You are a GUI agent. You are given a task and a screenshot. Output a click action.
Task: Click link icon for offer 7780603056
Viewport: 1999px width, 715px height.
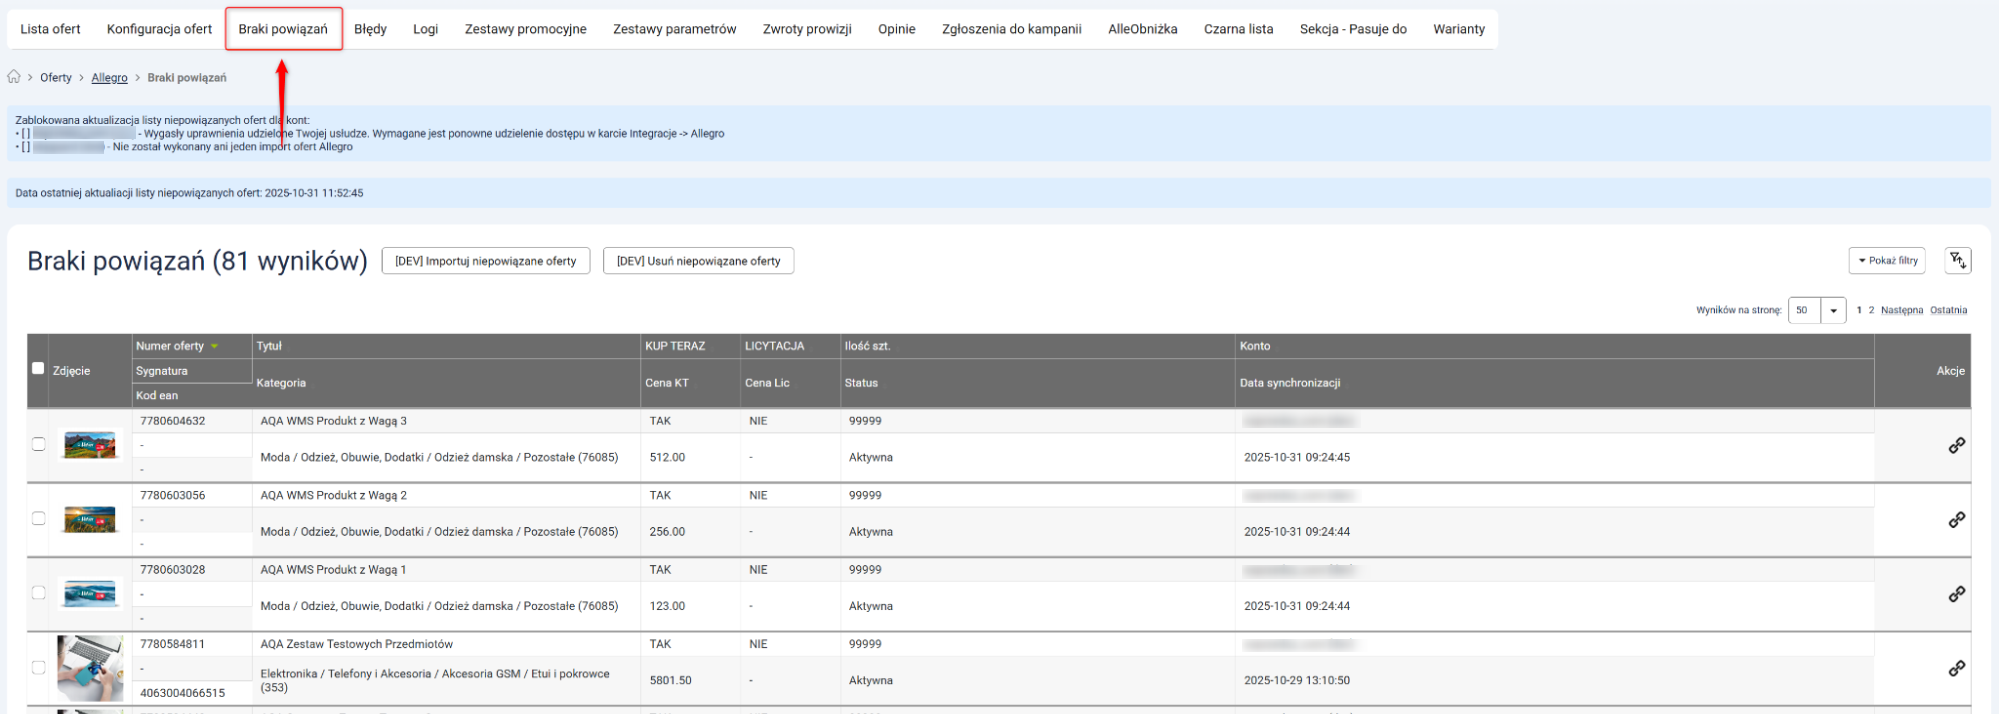tap(1956, 520)
